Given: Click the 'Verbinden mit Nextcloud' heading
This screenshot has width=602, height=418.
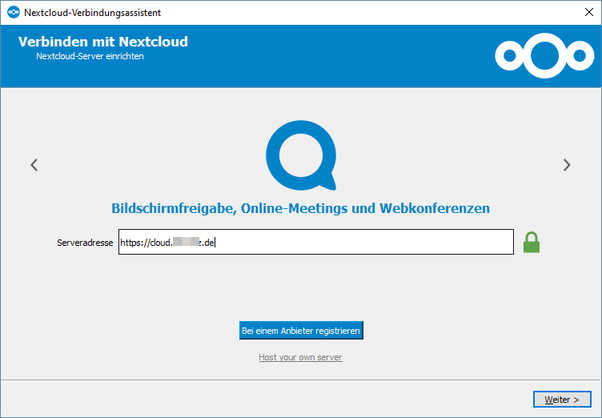Looking at the screenshot, I should pyautogui.click(x=103, y=42).
